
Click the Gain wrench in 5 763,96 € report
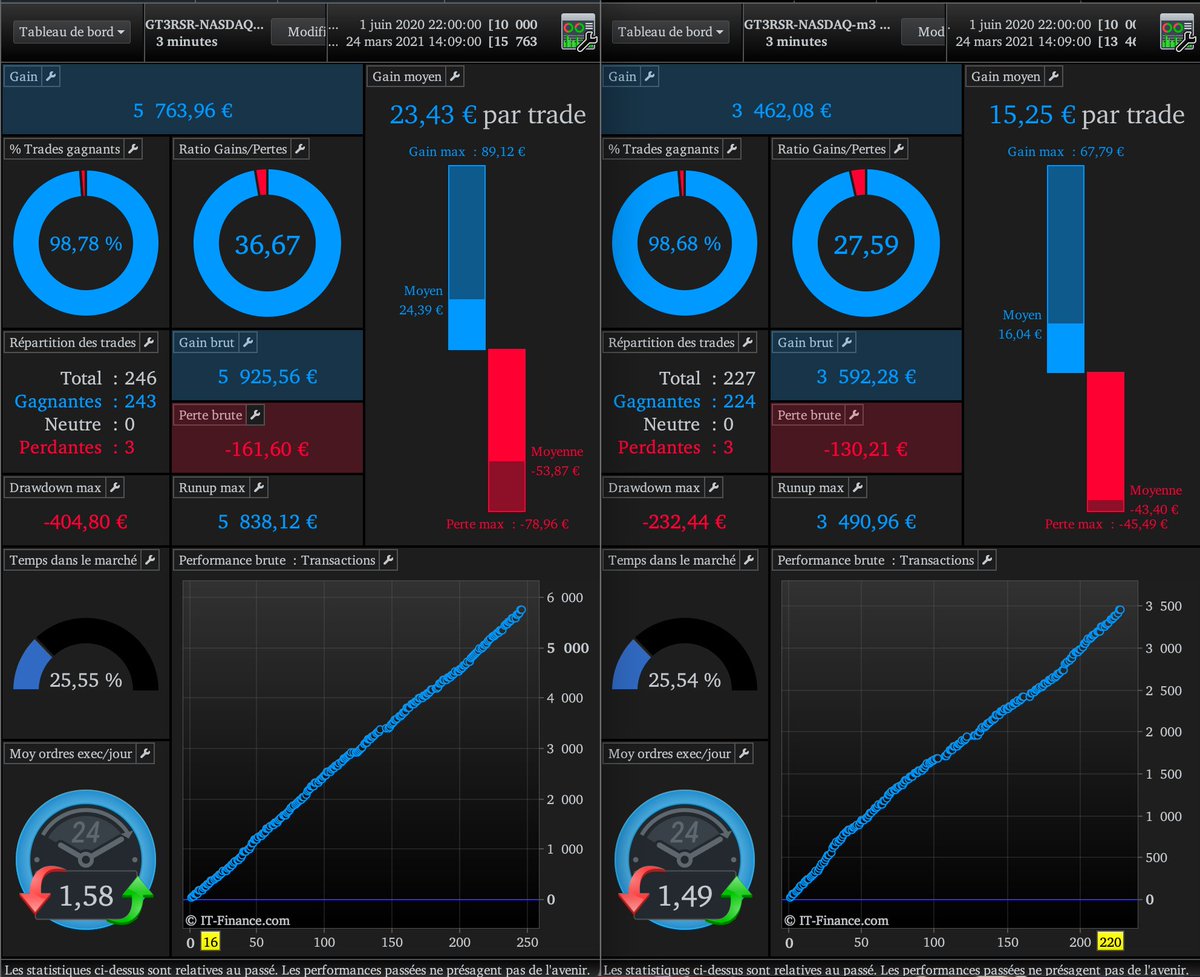point(51,76)
